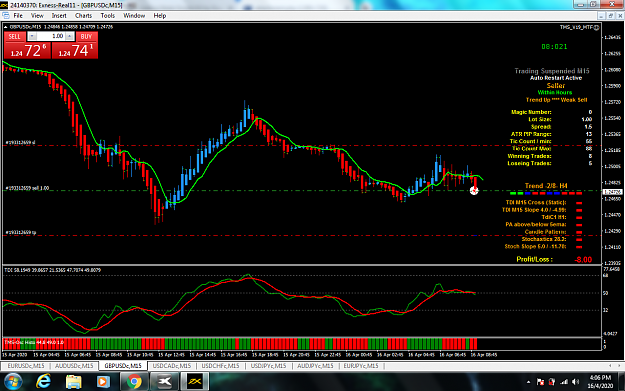The height and width of the screenshot is (391, 625).
Task: Click the 1.24 74 buy price tile
Action: click(75, 50)
